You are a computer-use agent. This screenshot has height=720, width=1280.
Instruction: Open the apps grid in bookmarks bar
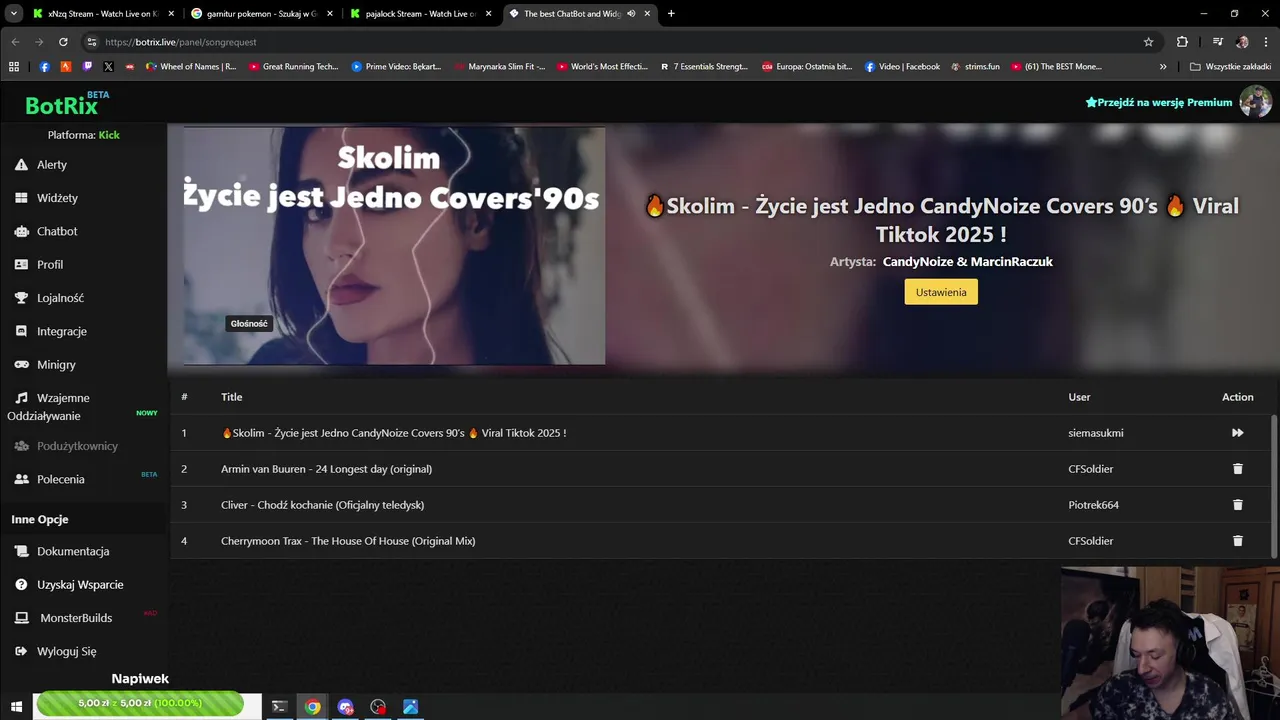click(14, 67)
